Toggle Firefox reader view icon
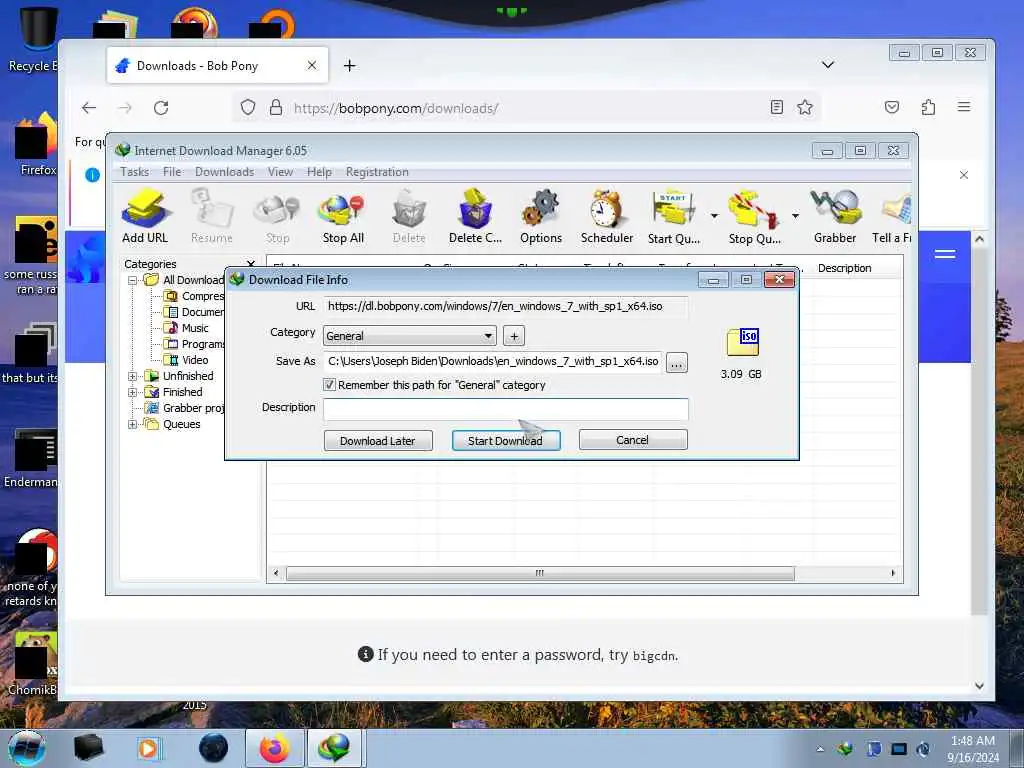 click(x=776, y=107)
